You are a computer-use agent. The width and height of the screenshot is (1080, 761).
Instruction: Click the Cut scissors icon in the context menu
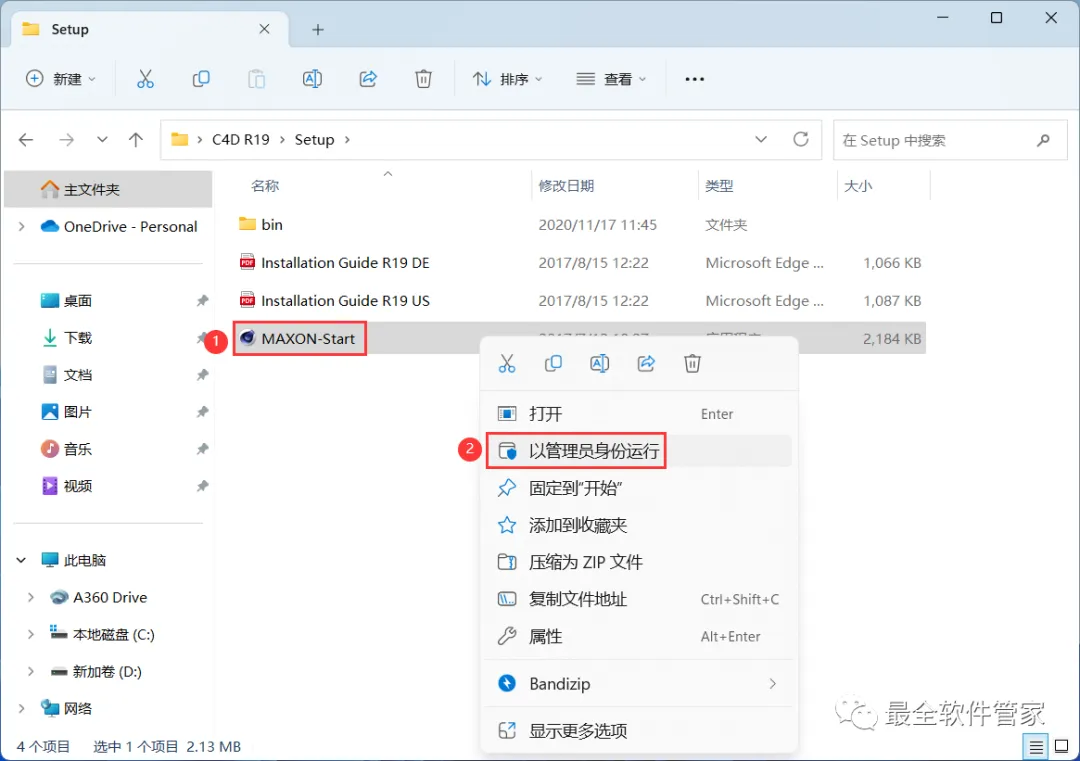pos(507,364)
